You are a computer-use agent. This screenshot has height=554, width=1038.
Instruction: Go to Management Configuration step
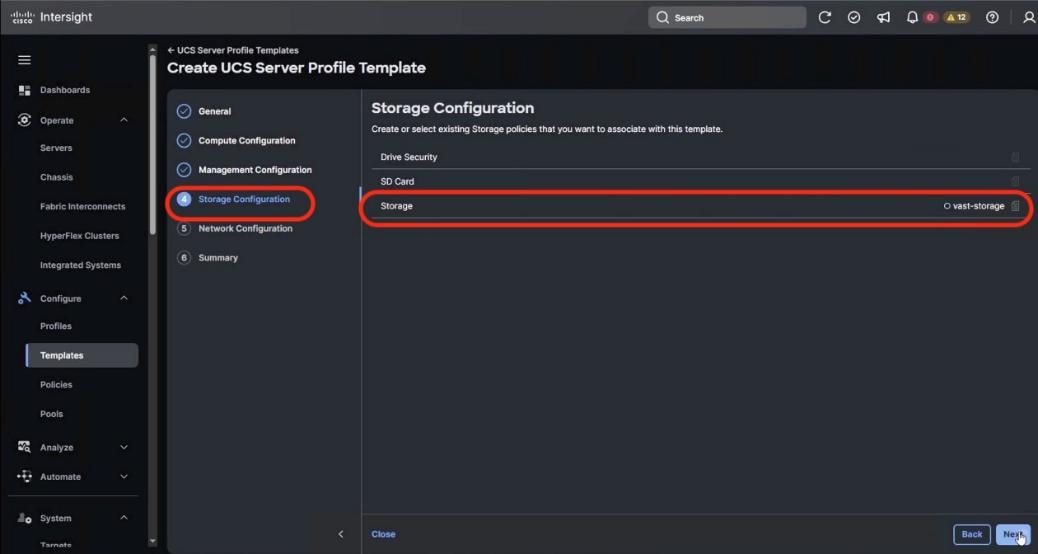click(x=255, y=170)
